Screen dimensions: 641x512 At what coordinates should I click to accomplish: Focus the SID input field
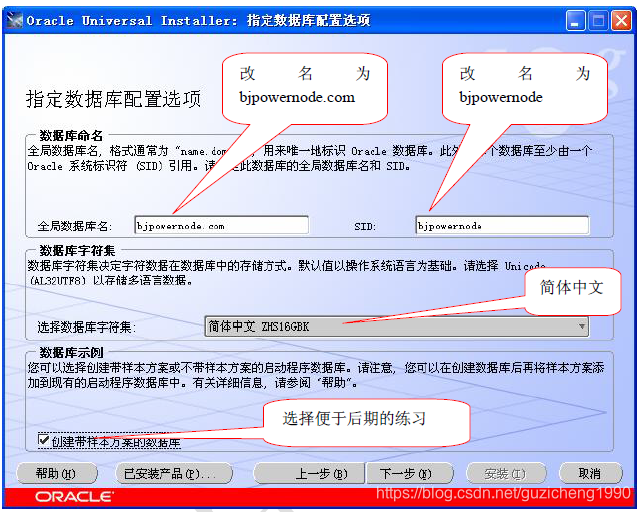pyautogui.click(x=502, y=225)
